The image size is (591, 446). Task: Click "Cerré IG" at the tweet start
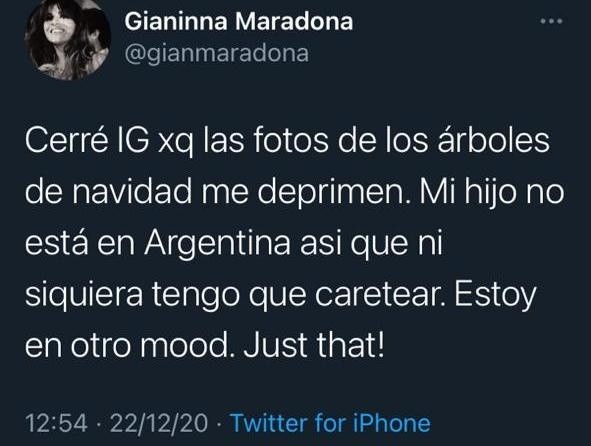87,141
